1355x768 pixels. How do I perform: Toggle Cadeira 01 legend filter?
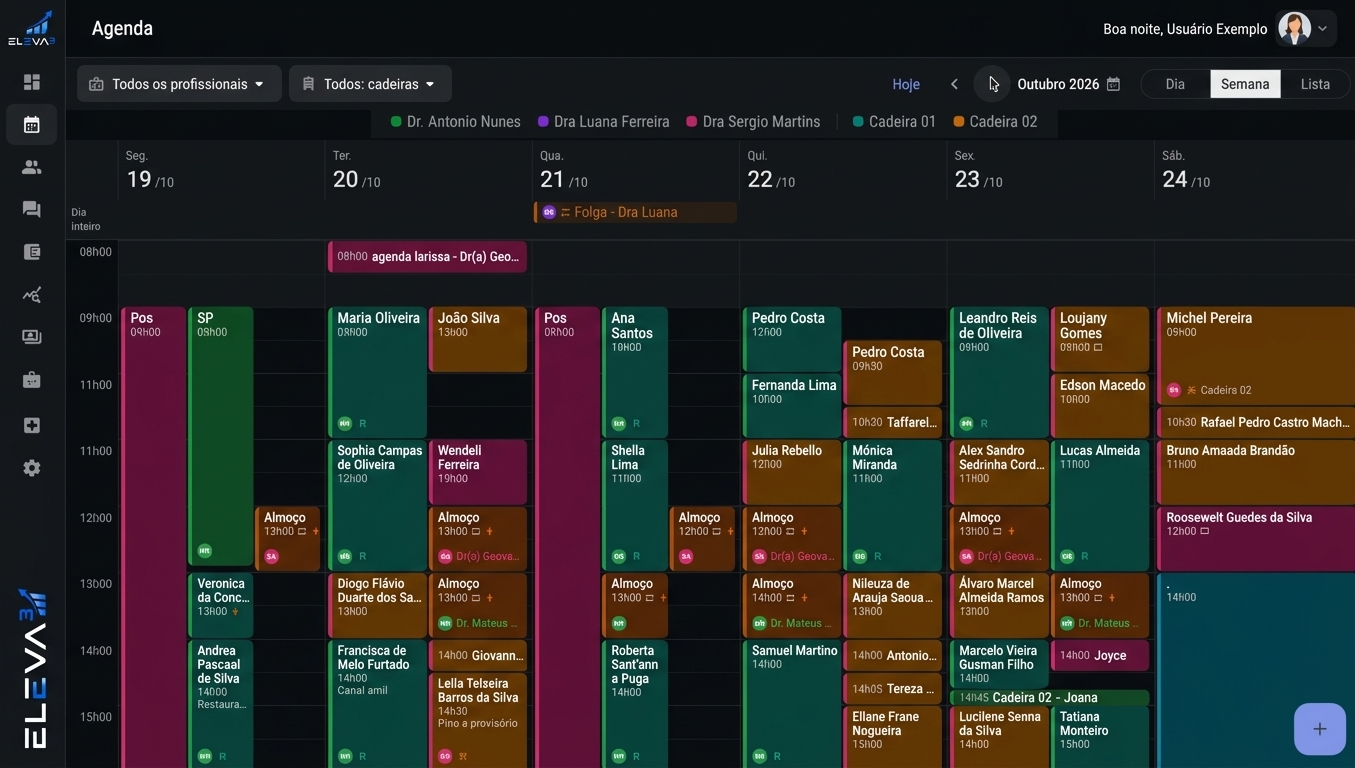[895, 122]
